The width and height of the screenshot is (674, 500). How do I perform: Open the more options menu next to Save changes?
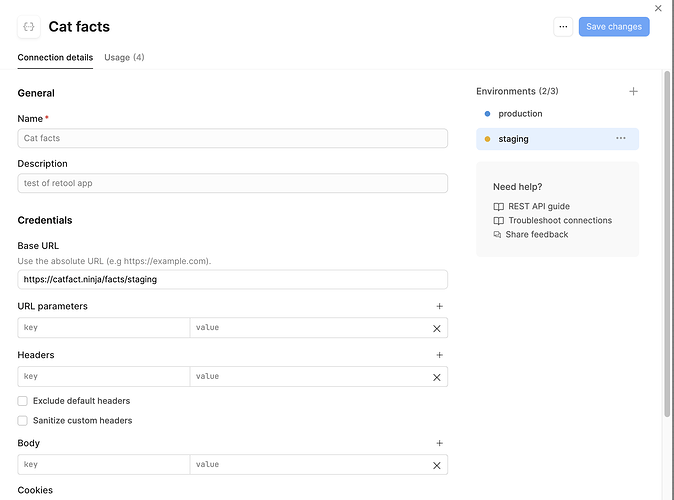pos(563,27)
